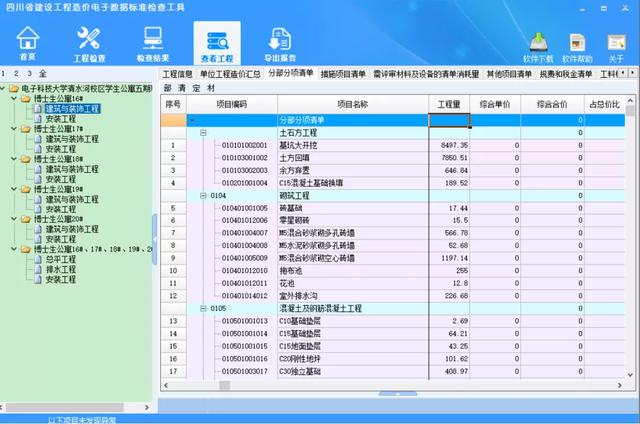This screenshot has width=640, height=424.
Task: Switch to the 措施项目清单 tab
Action: point(343,74)
